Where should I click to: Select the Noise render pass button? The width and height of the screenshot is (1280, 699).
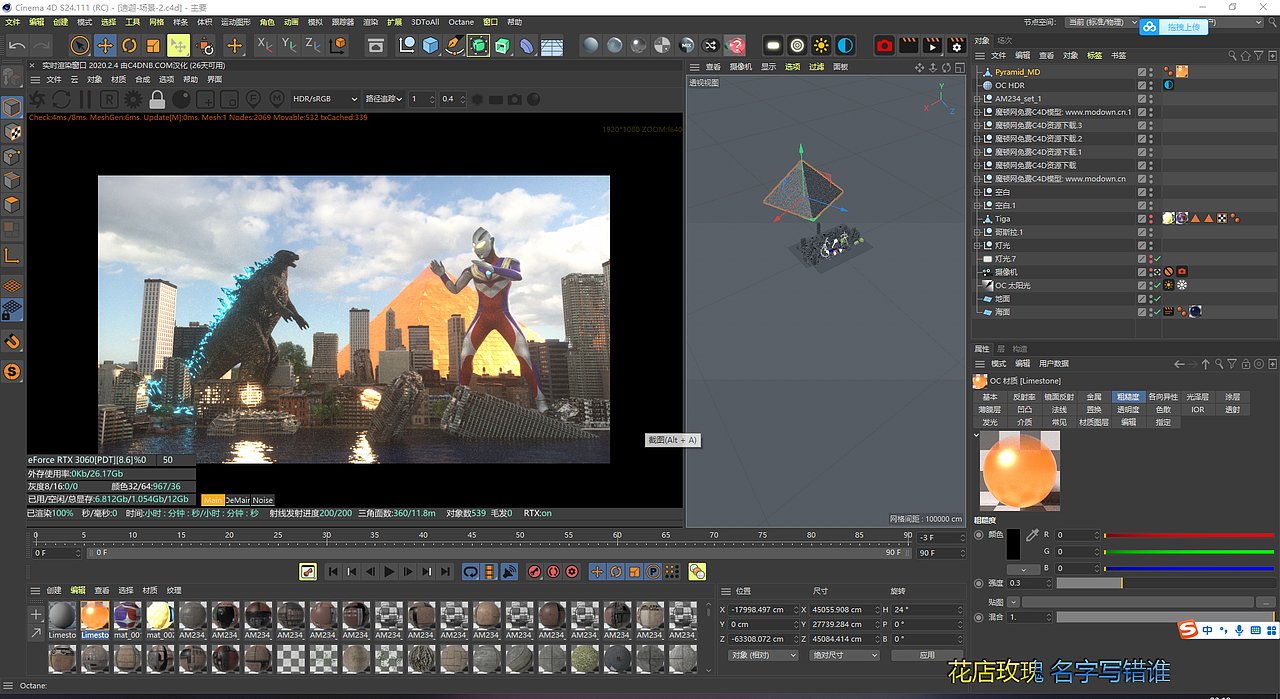(262, 500)
